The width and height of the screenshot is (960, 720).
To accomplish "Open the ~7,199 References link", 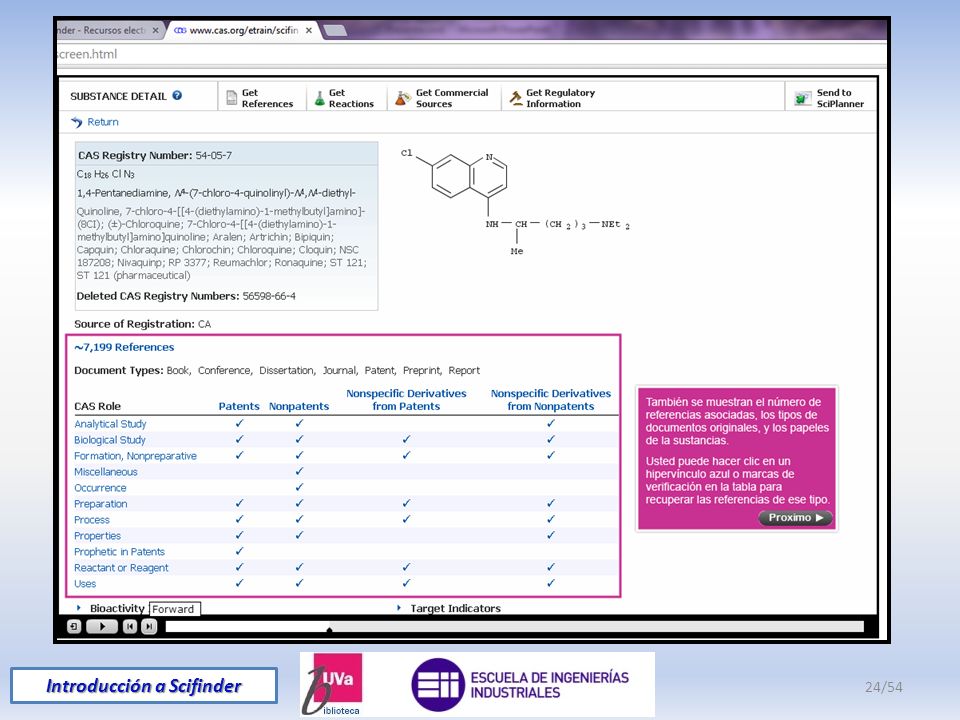I will (x=124, y=347).
